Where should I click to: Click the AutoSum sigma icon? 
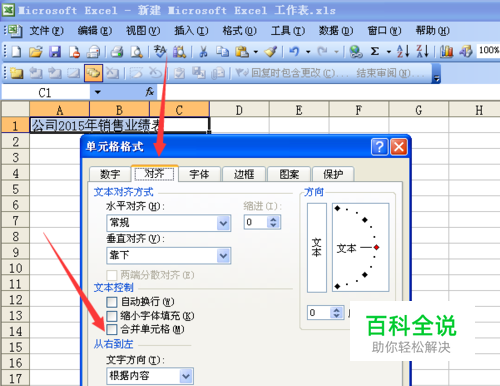pyautogui.click(x=375, y=52)
